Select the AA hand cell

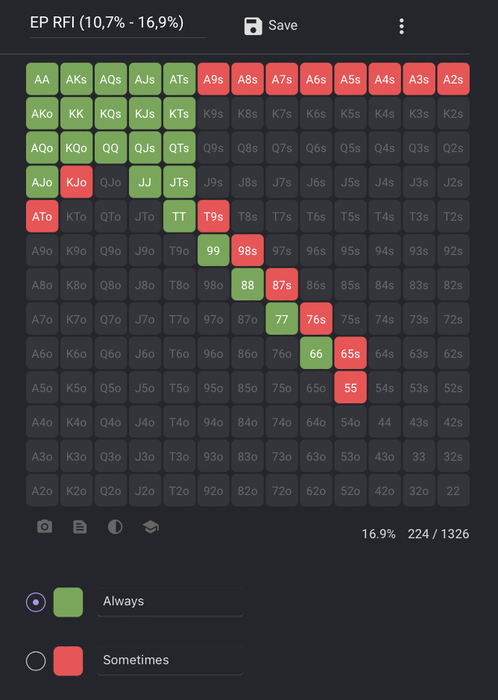pyautogui.click(x=42, y=79)
